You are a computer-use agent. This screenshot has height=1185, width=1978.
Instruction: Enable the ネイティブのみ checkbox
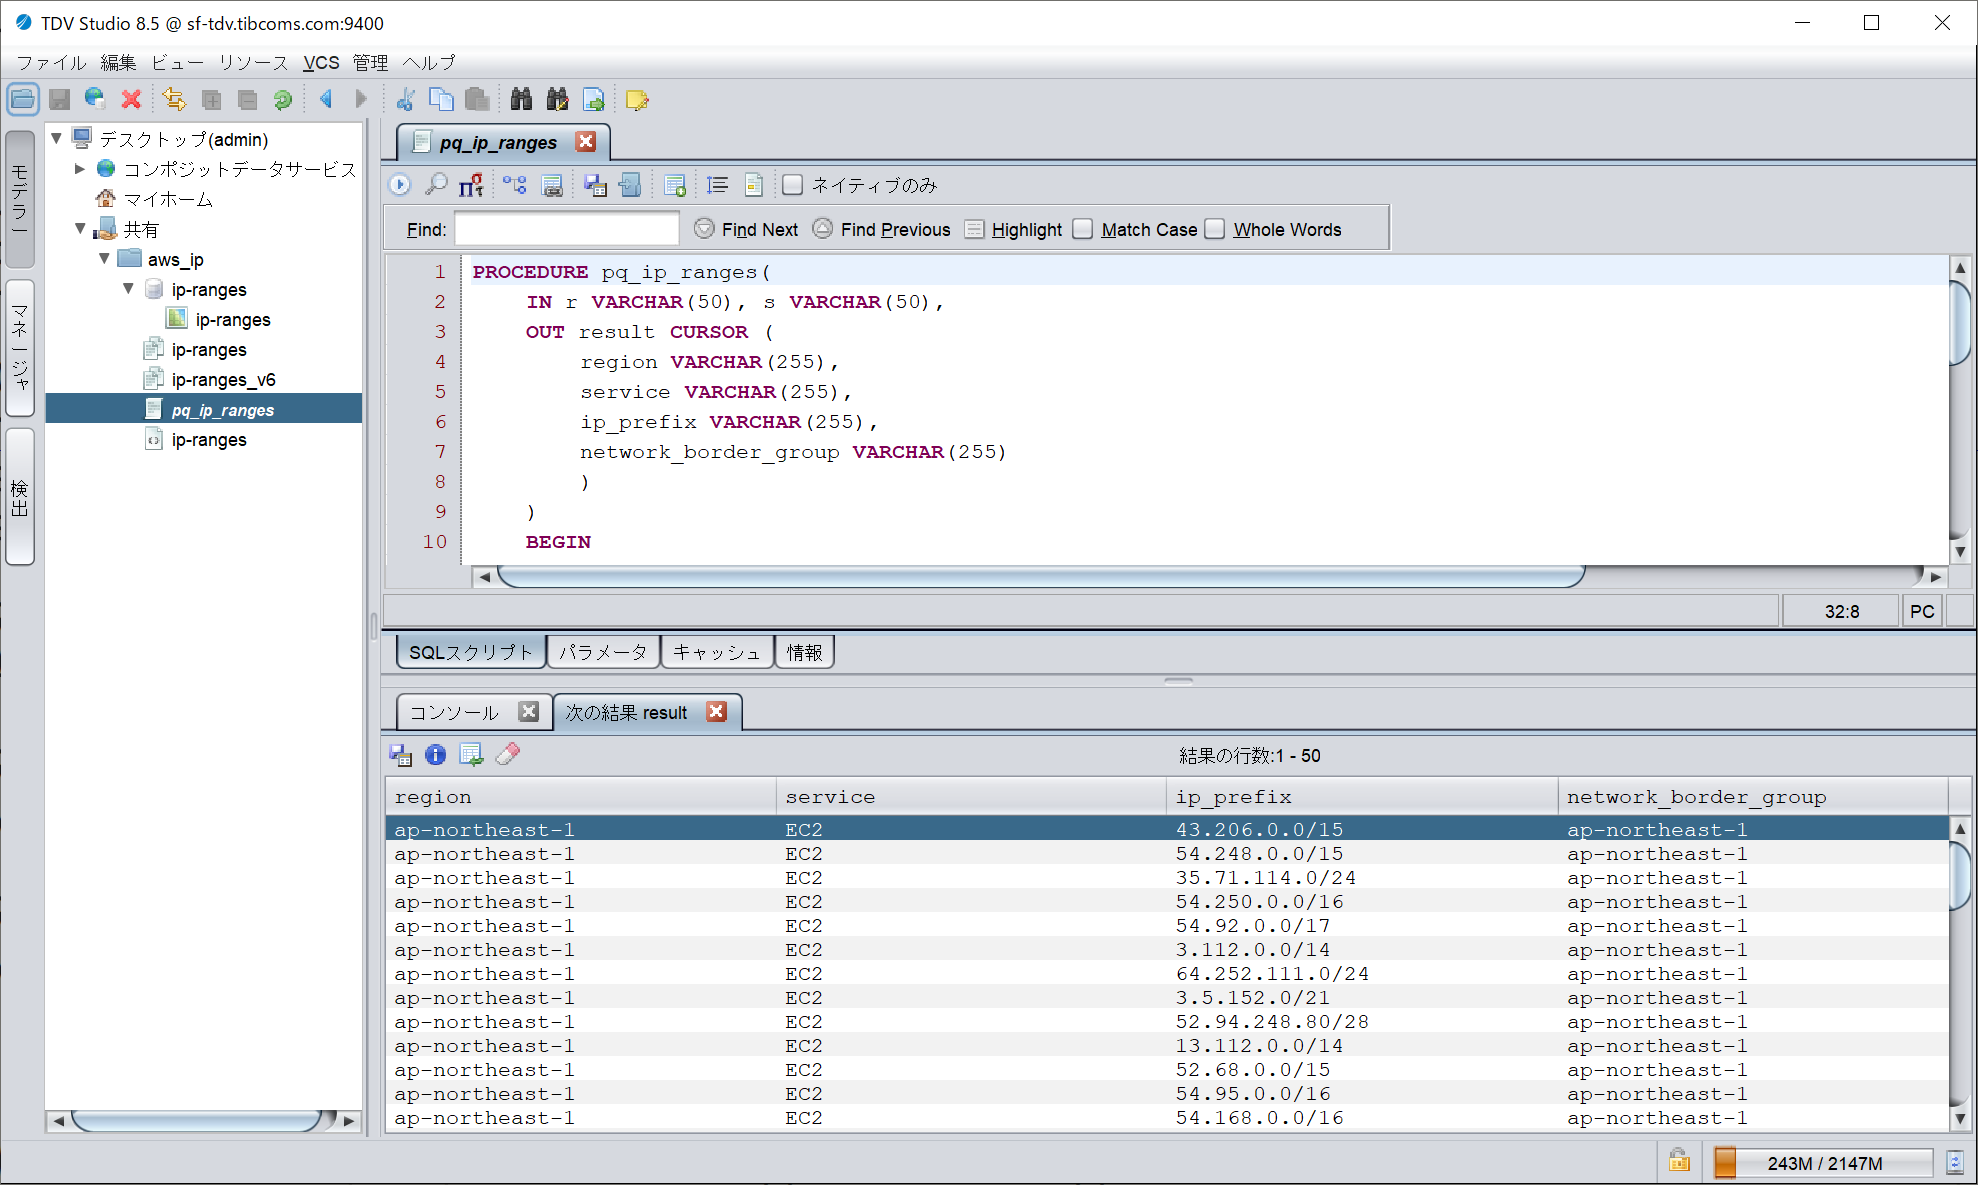tap(793, 185)
